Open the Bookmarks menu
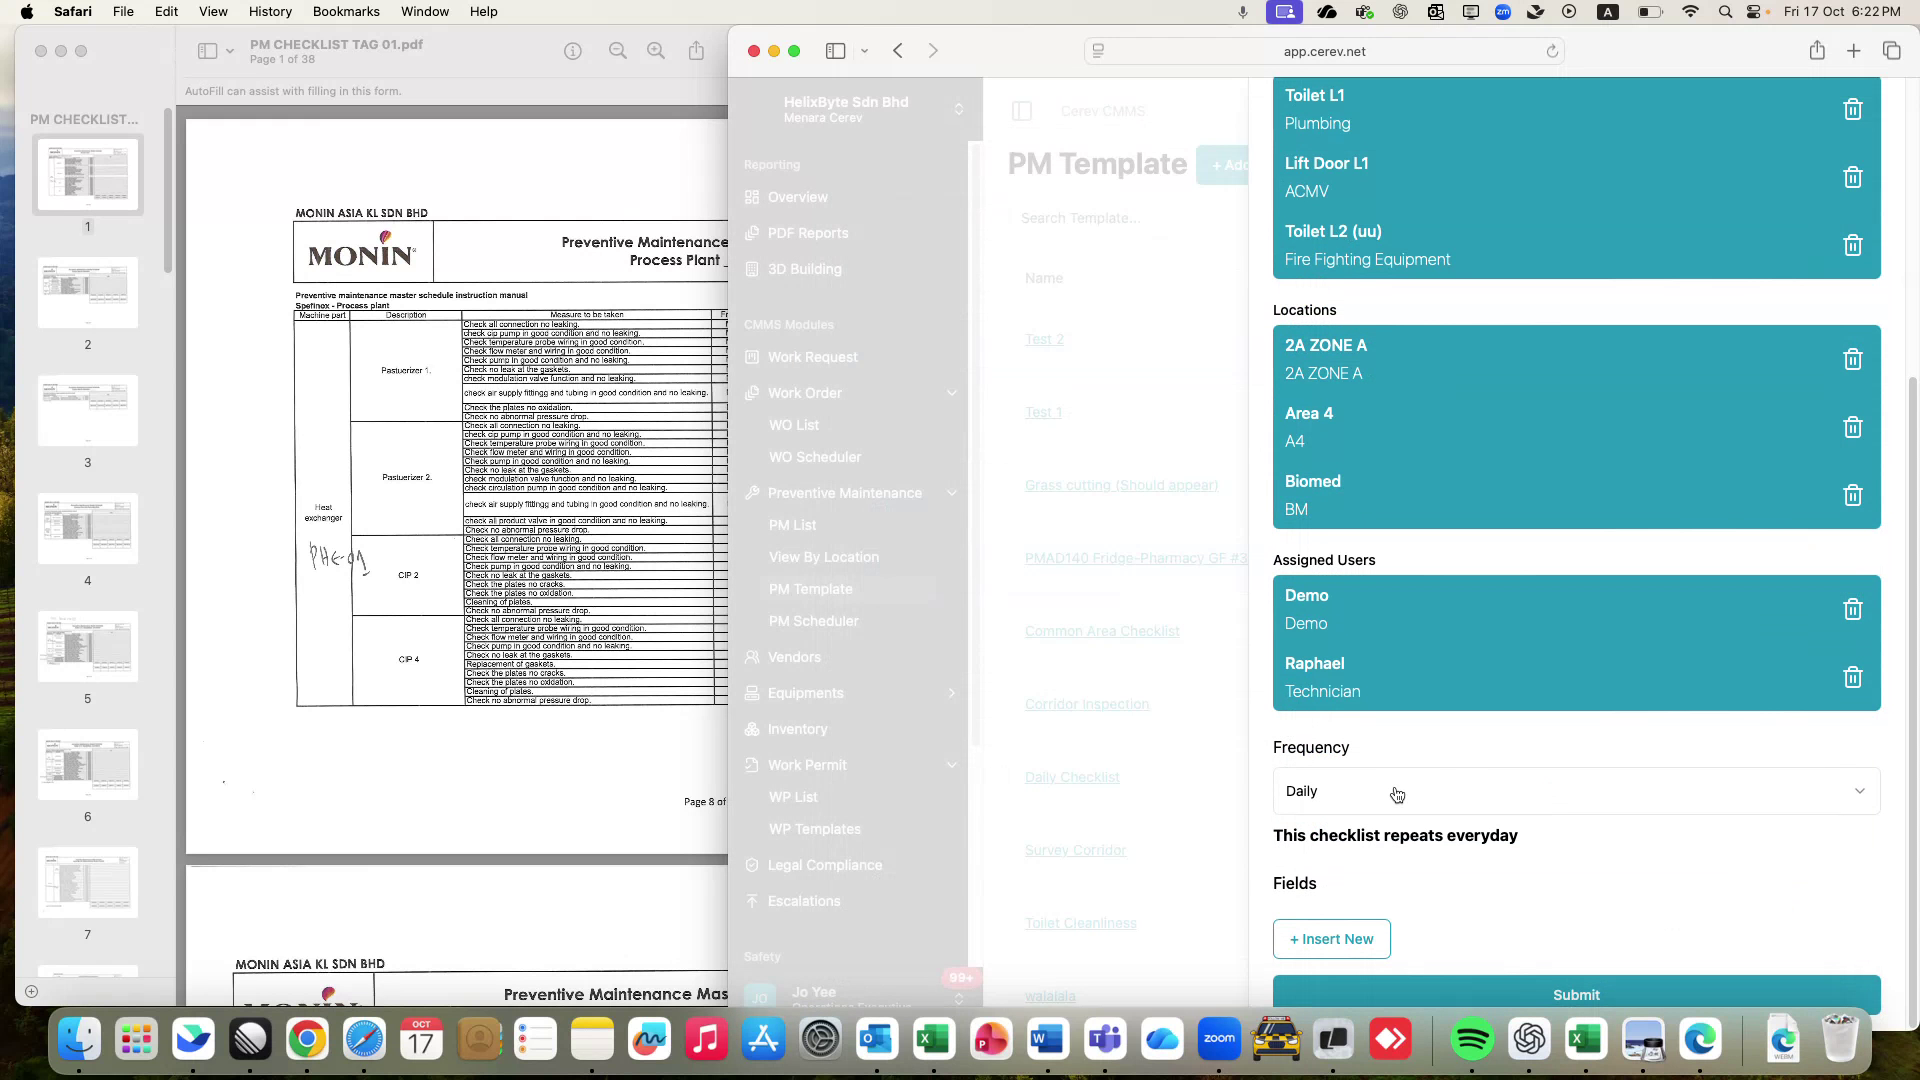The height and width of the screenshot is (1080, 1920). pyautogui.click(x=346, y=11)
